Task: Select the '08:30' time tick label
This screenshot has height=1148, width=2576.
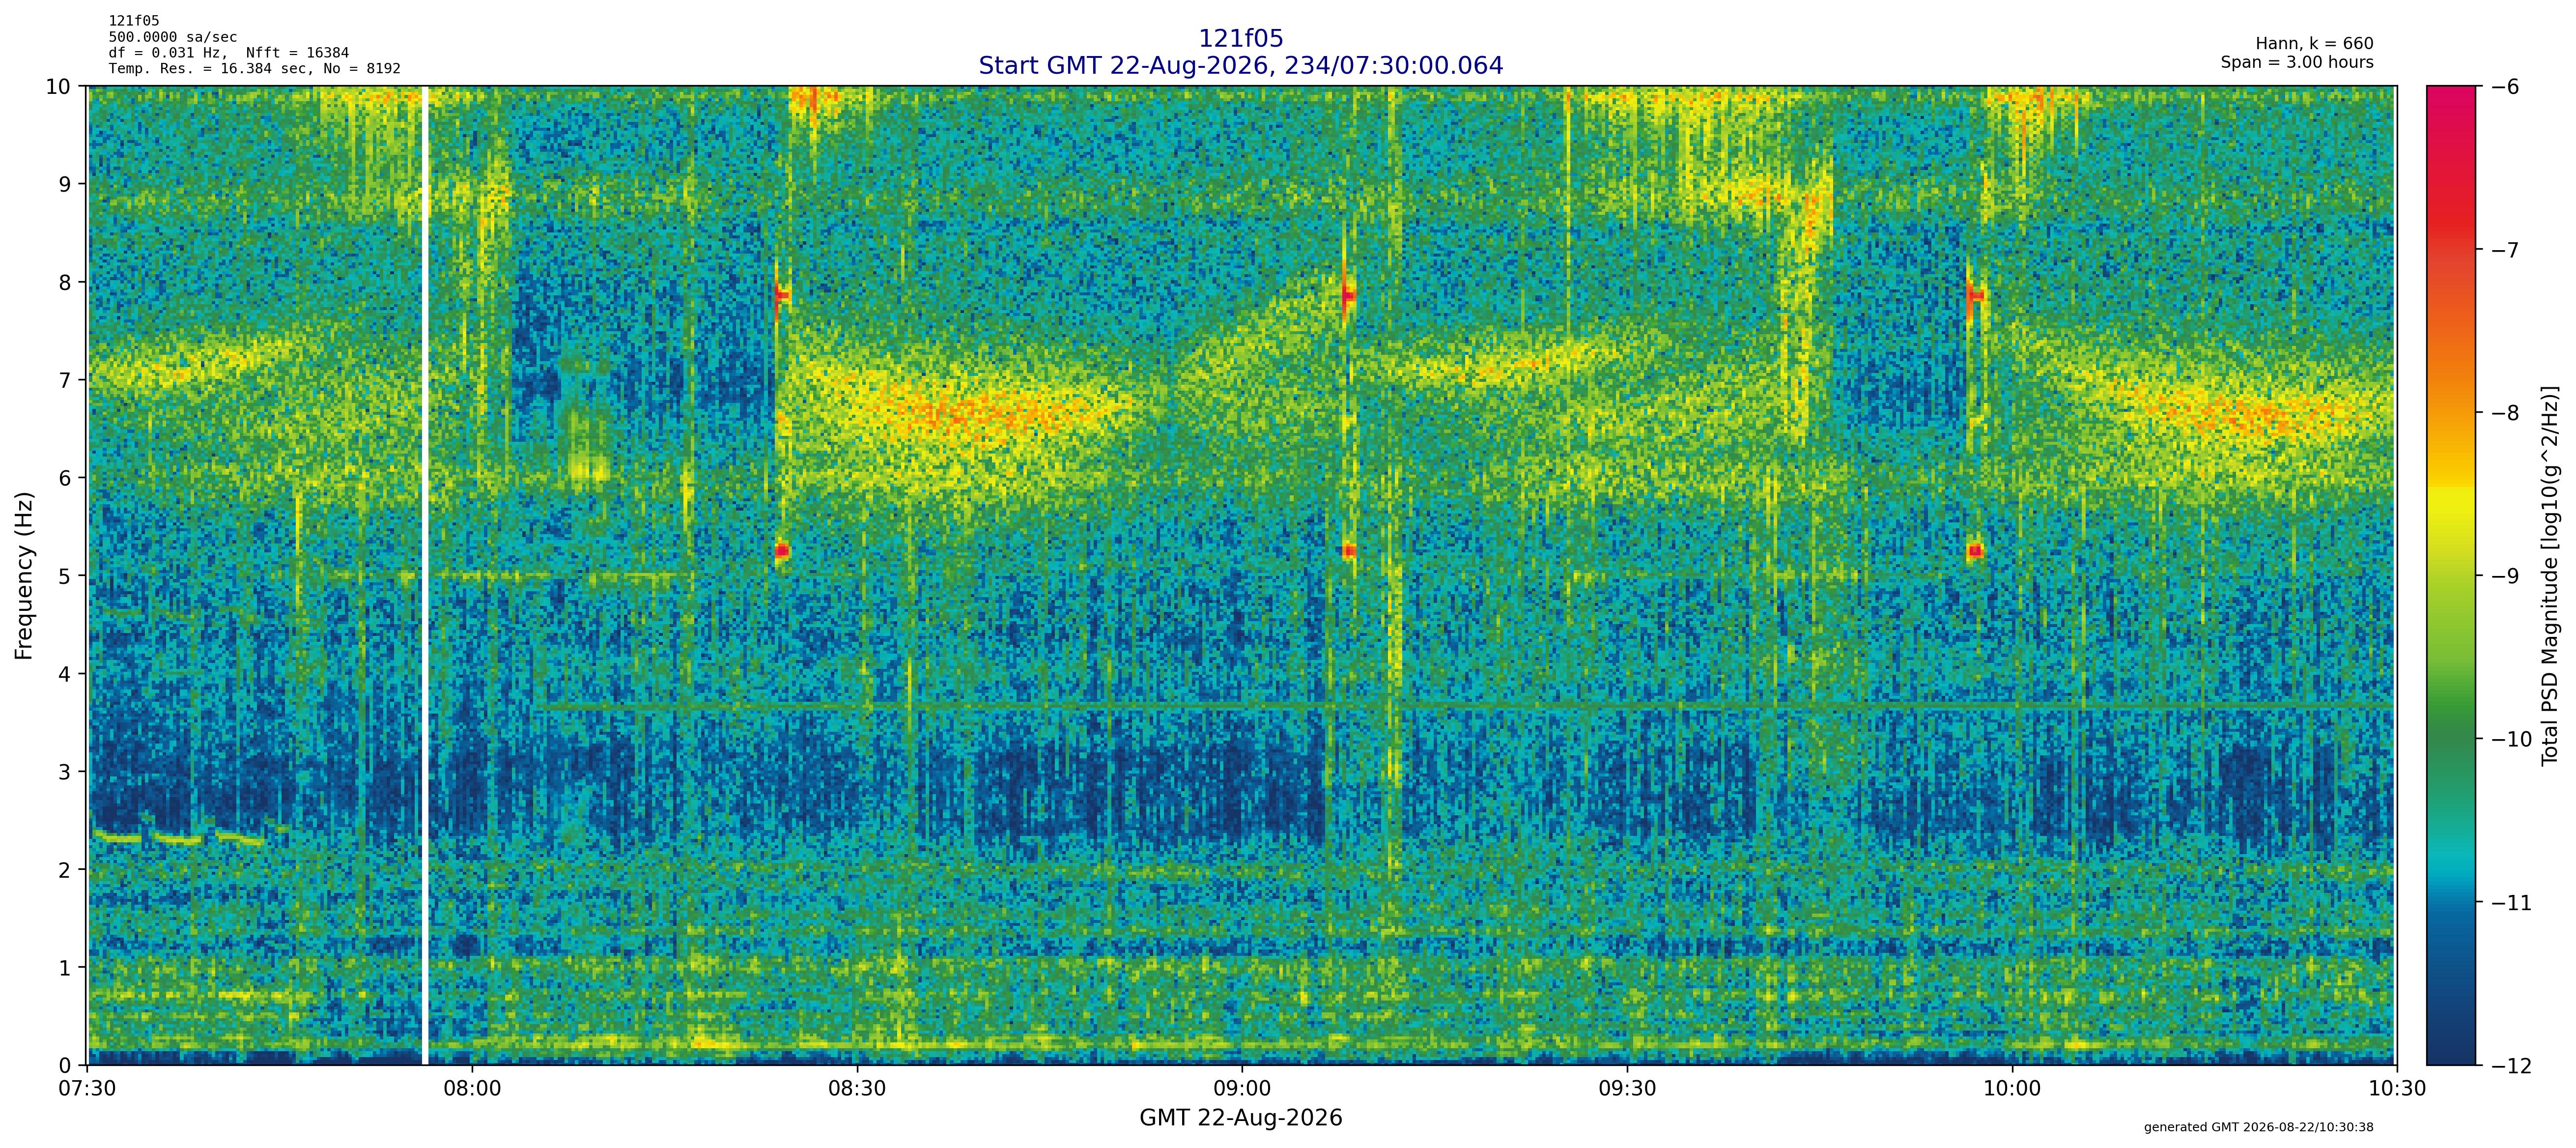Action: (x=857, y=1088)
